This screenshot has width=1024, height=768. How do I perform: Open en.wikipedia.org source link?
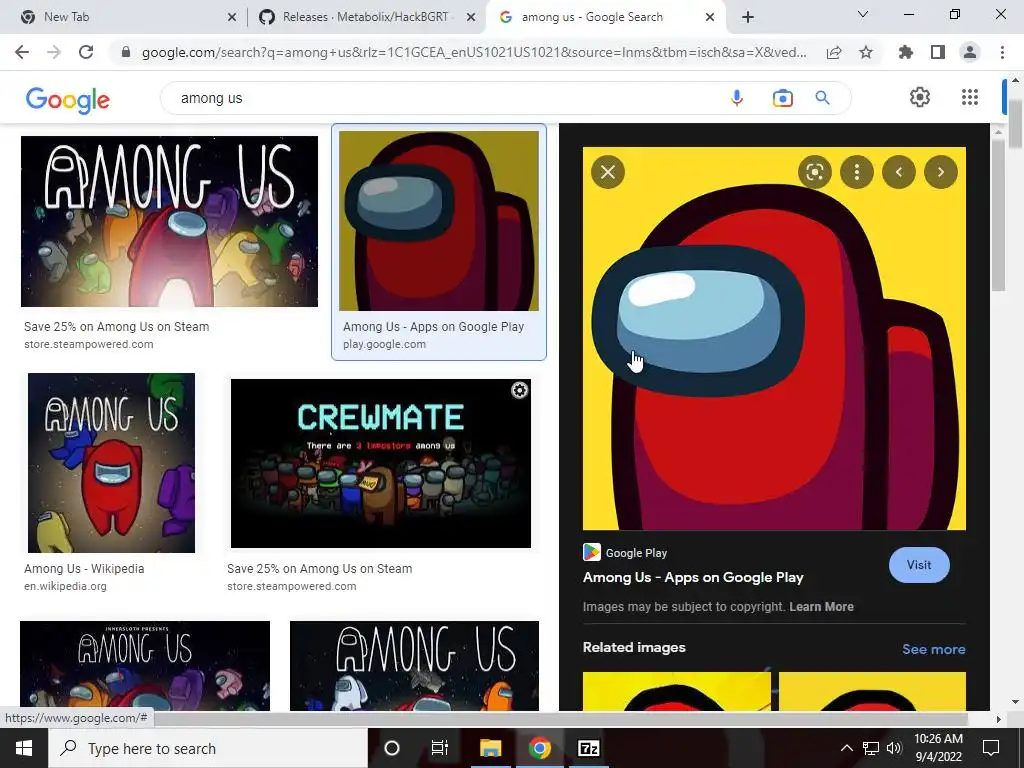tap(65, 586)
